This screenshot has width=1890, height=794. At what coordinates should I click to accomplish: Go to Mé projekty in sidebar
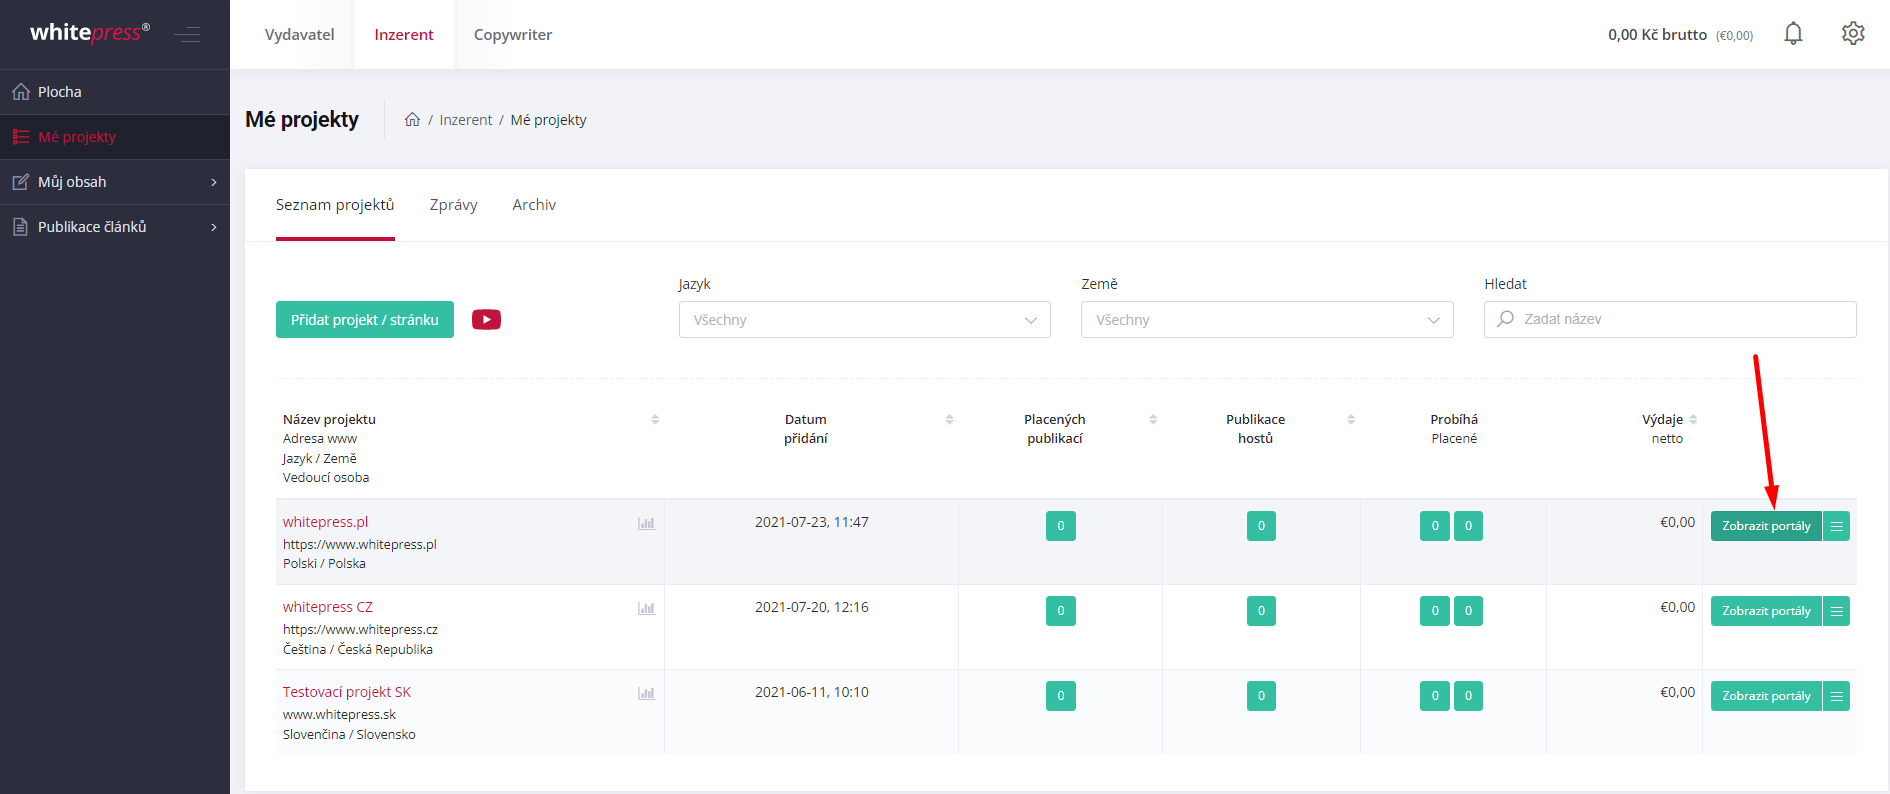115,137
